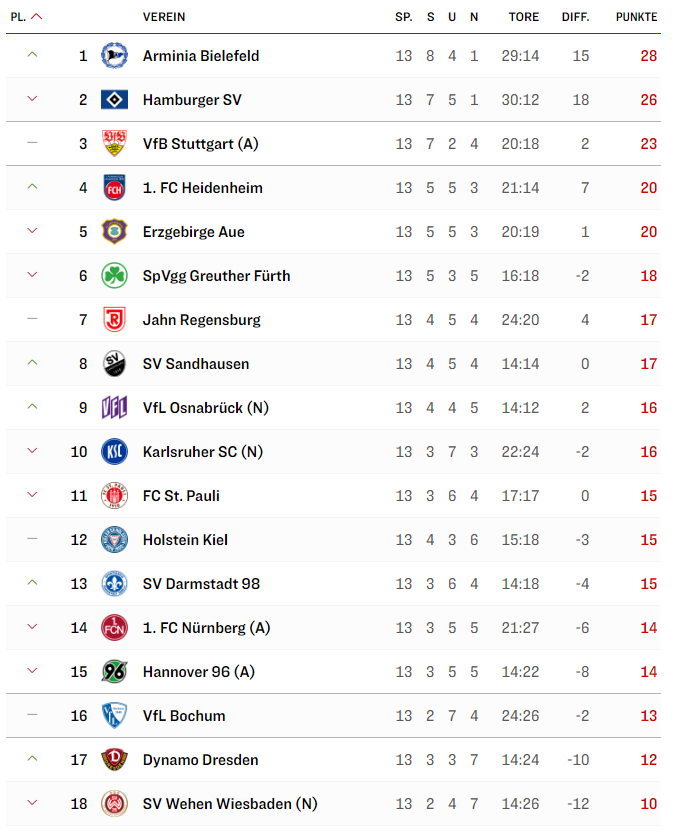The width and height of the screenshot is (678, 832).
Task: Click the FC St. Pauli emblem
Action: (x=114, y=496)
